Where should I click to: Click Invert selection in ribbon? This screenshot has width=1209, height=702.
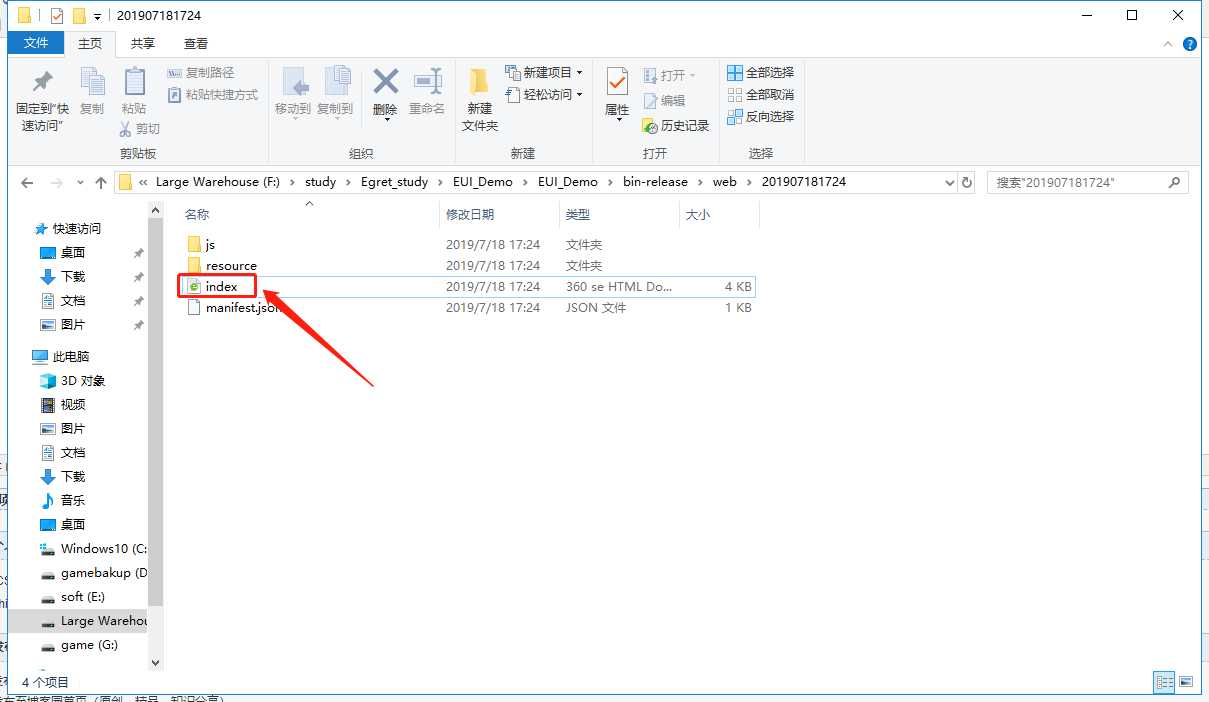point(760,117)
